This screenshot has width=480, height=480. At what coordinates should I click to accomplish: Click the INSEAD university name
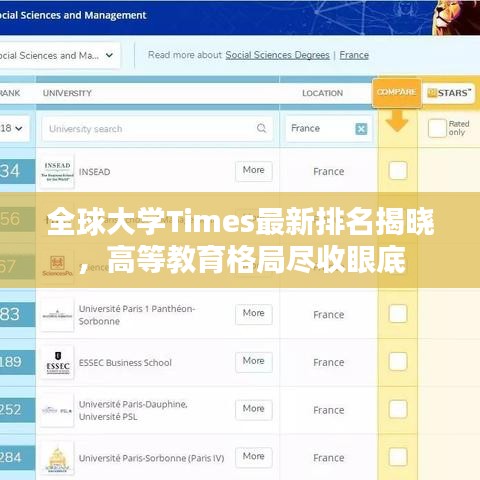click(x=94, y=172)
